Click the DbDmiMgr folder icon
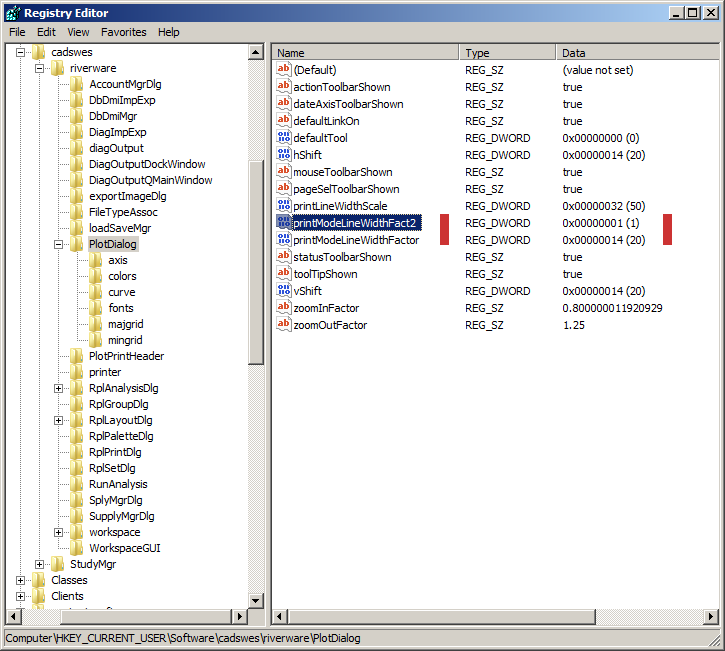The height and width of the screenshot is (651, 725). pyautogui.click(x=77, y=116)
